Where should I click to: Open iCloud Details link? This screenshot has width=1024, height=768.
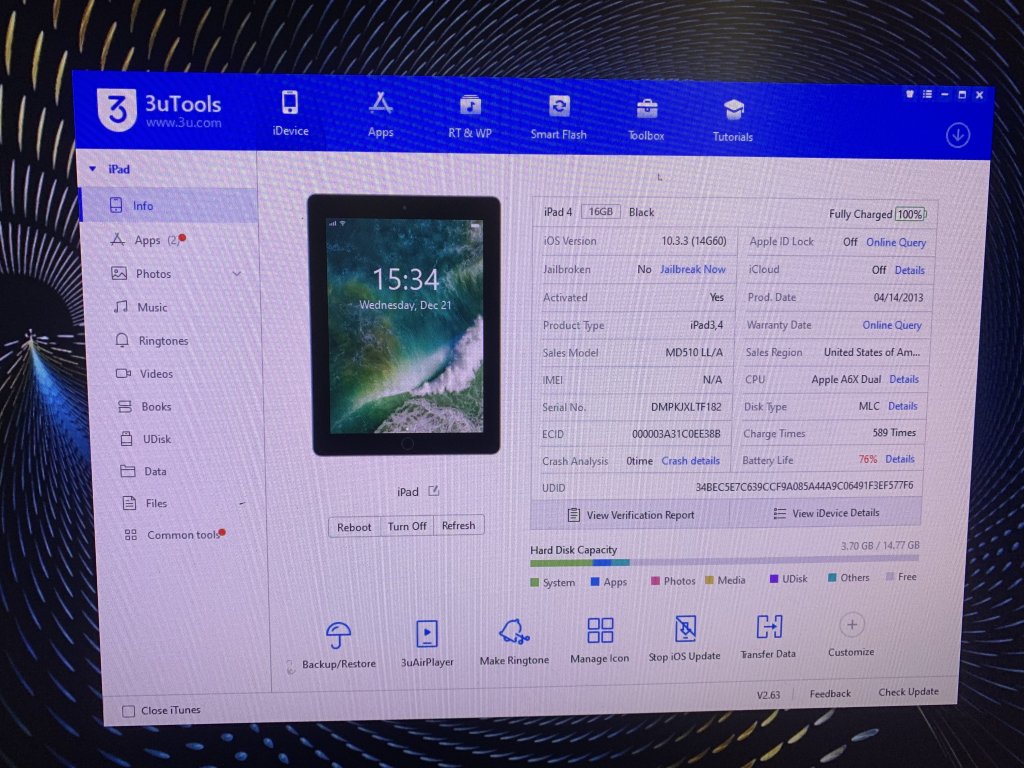point(909,270)
